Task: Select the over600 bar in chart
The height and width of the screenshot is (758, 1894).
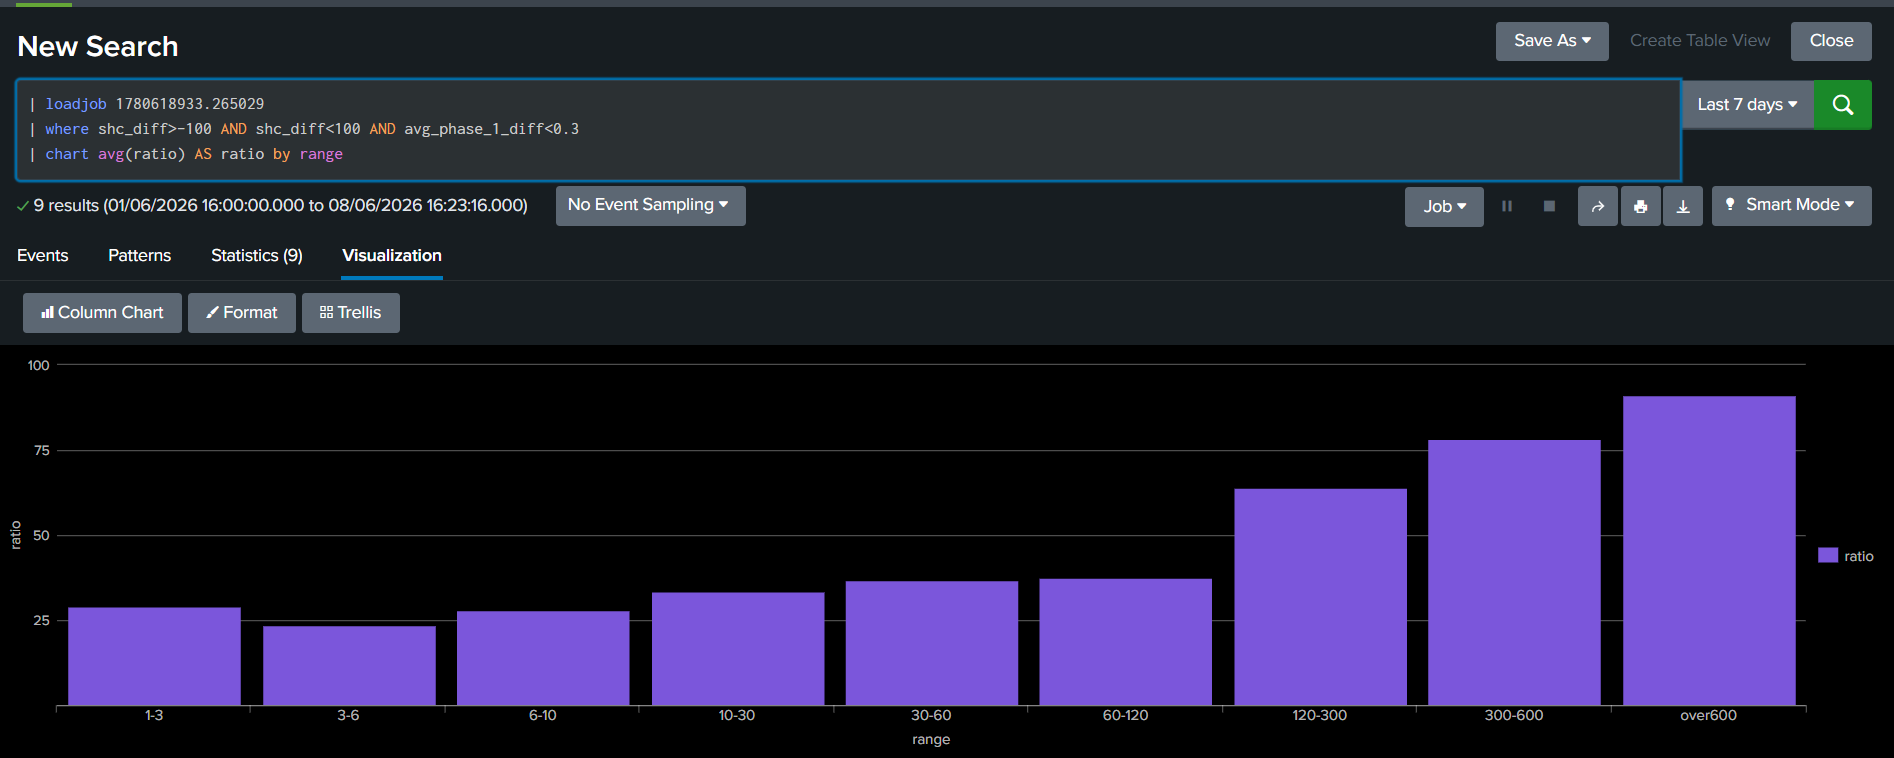Action: click(1709, 551)
